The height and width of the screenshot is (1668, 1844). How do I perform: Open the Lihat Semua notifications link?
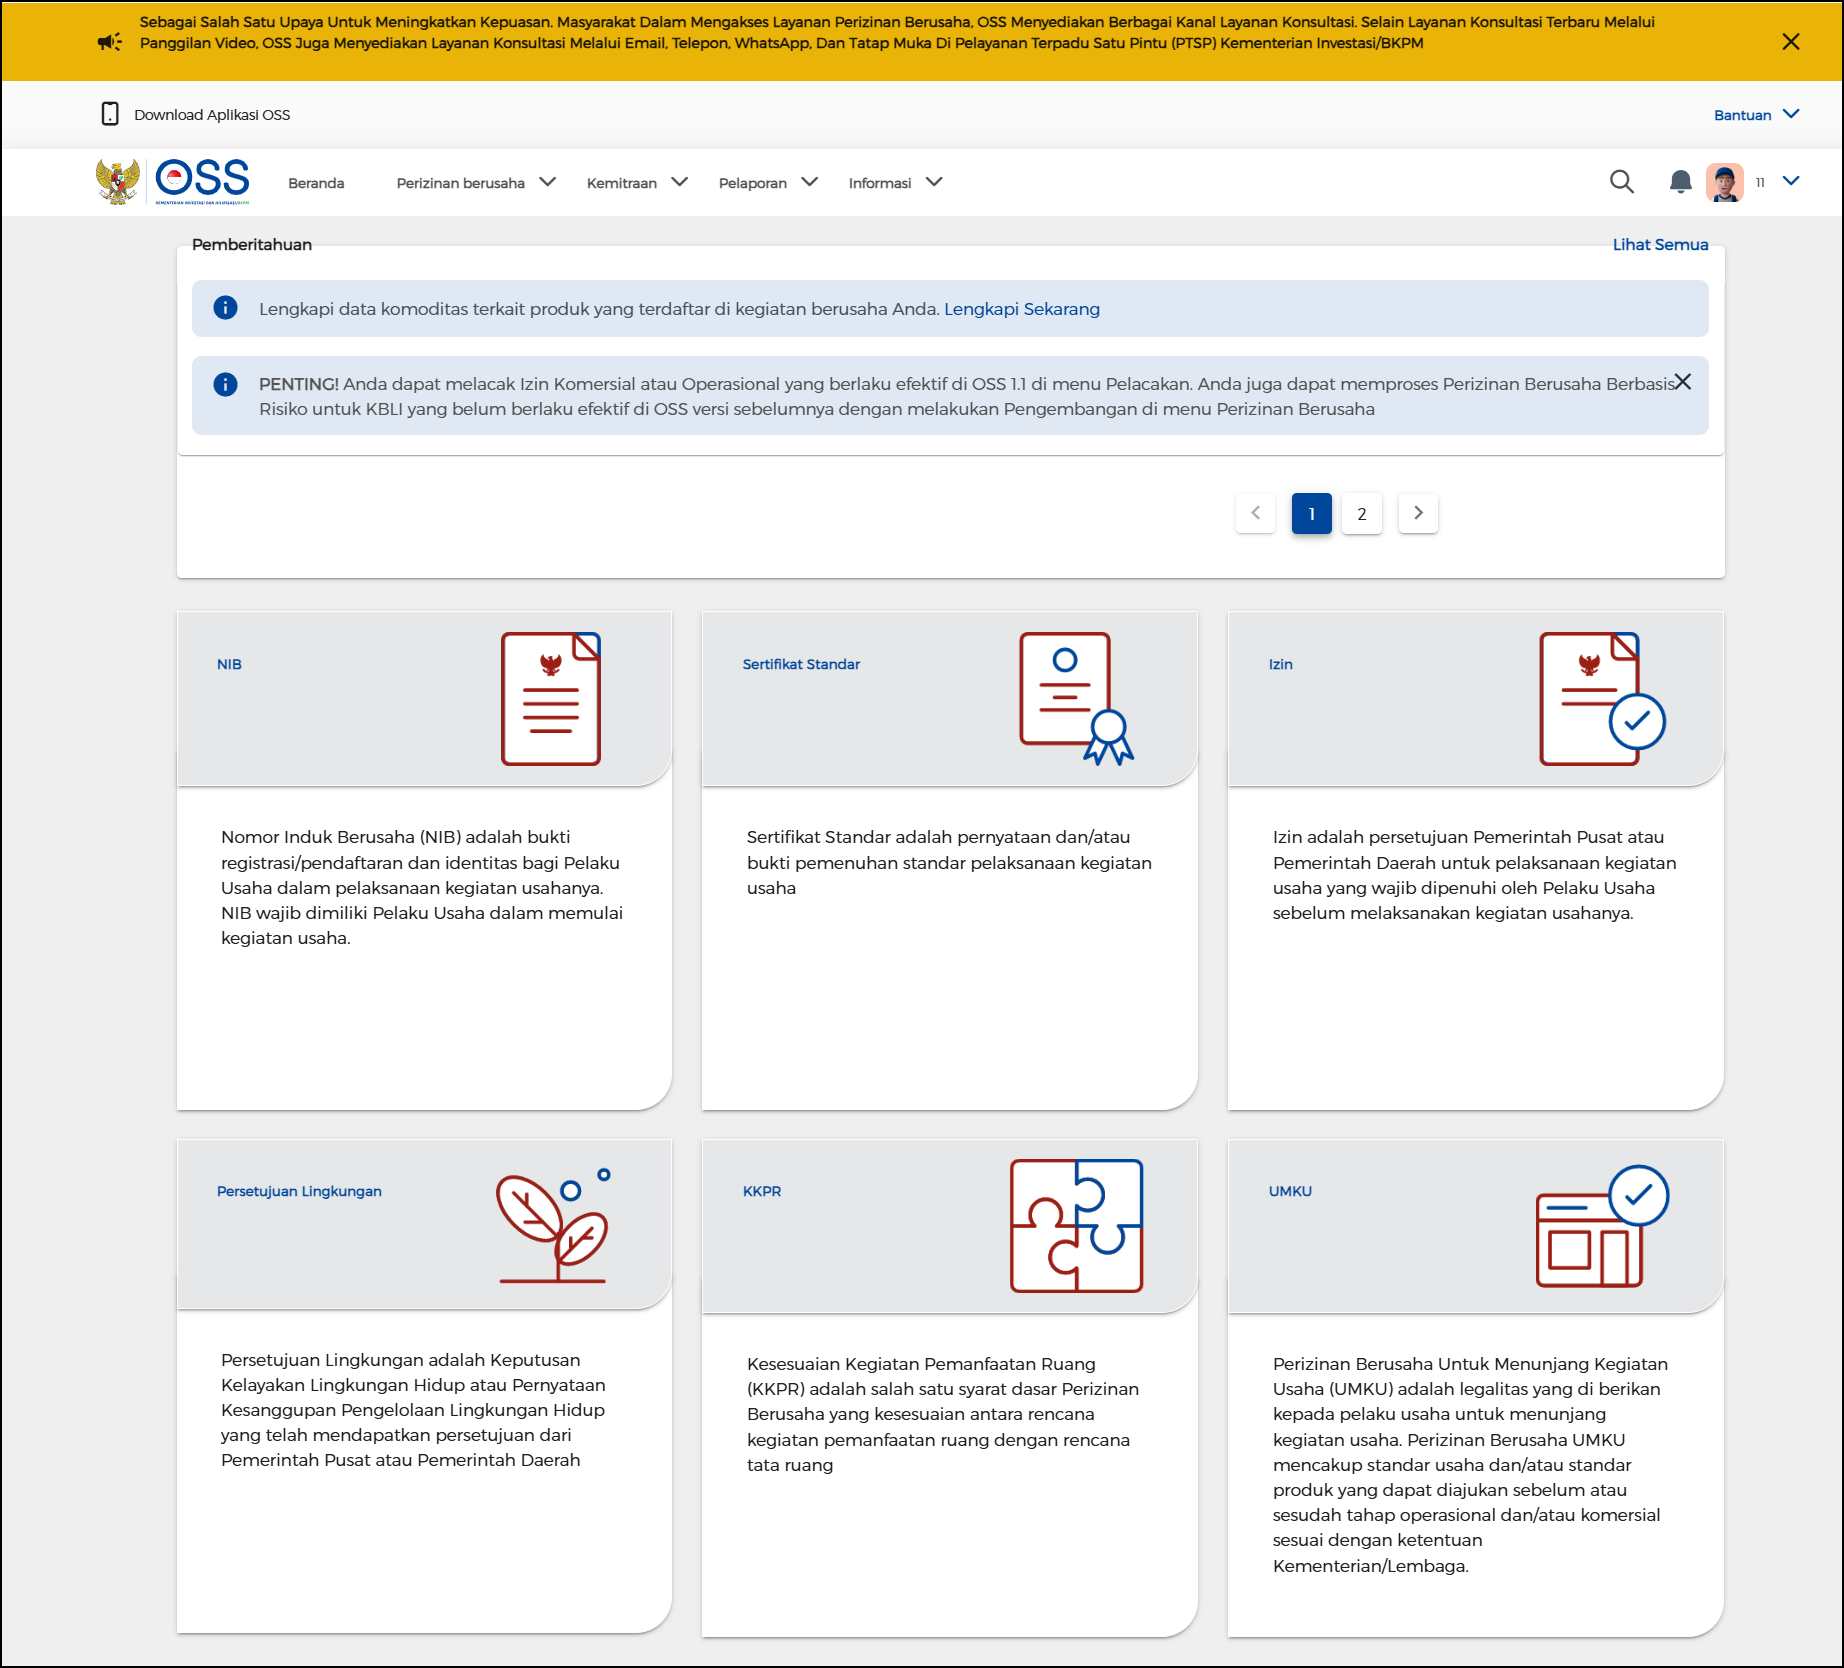click(x=1659, y=245)
